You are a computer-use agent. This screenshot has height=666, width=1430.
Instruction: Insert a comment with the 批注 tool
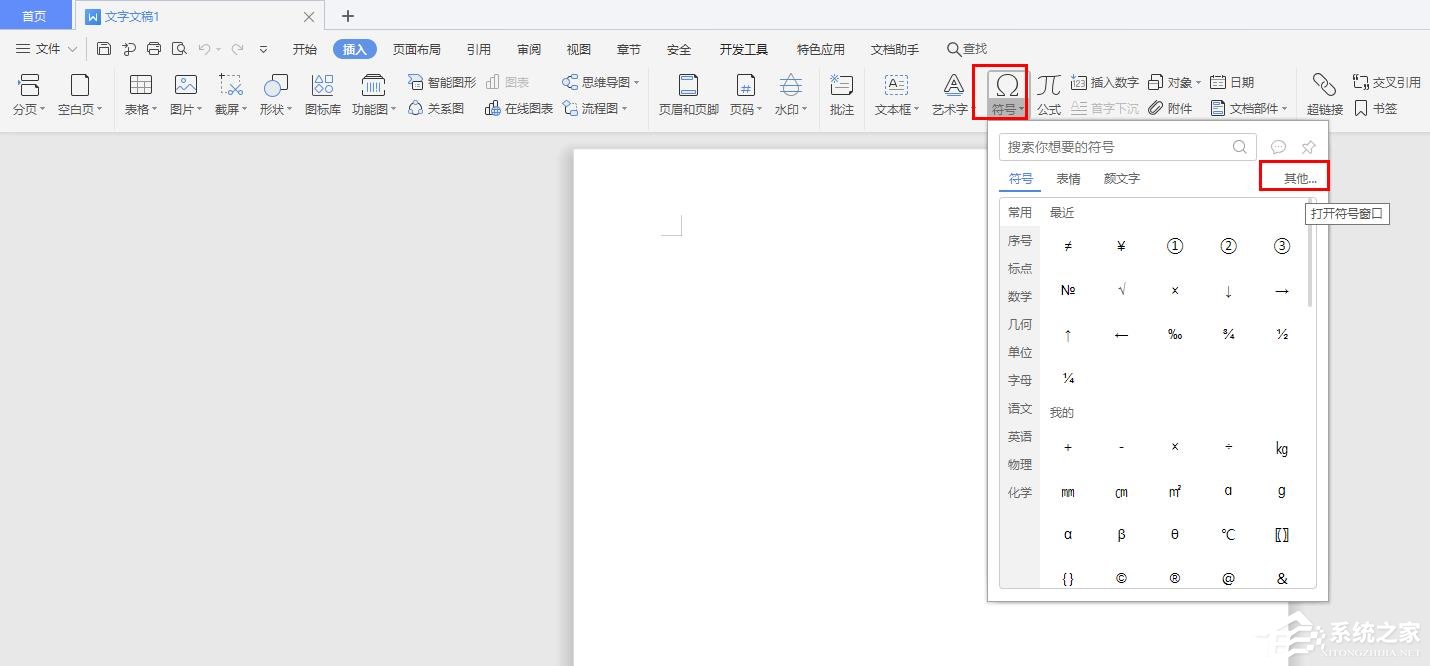click(841, 95)
